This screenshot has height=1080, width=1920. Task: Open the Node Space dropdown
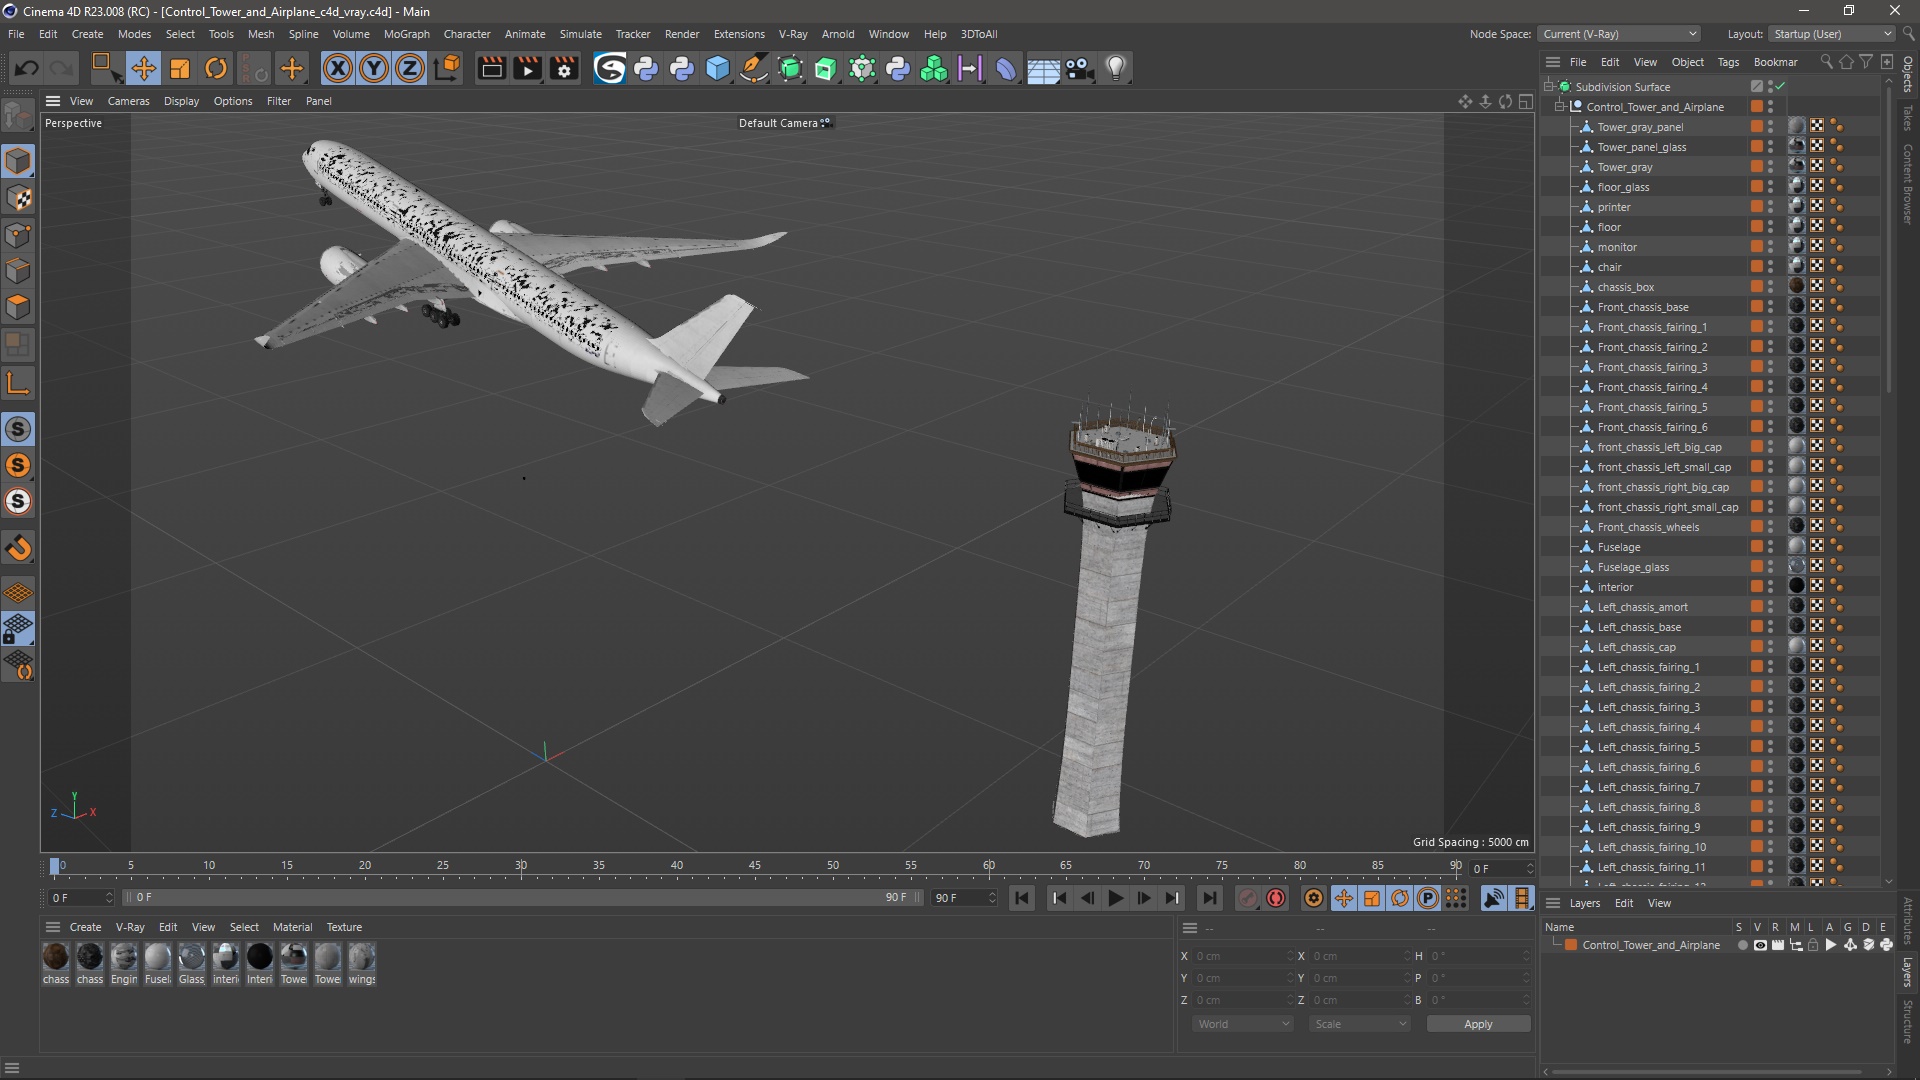pyautogui.click(x=1619, y=34)
